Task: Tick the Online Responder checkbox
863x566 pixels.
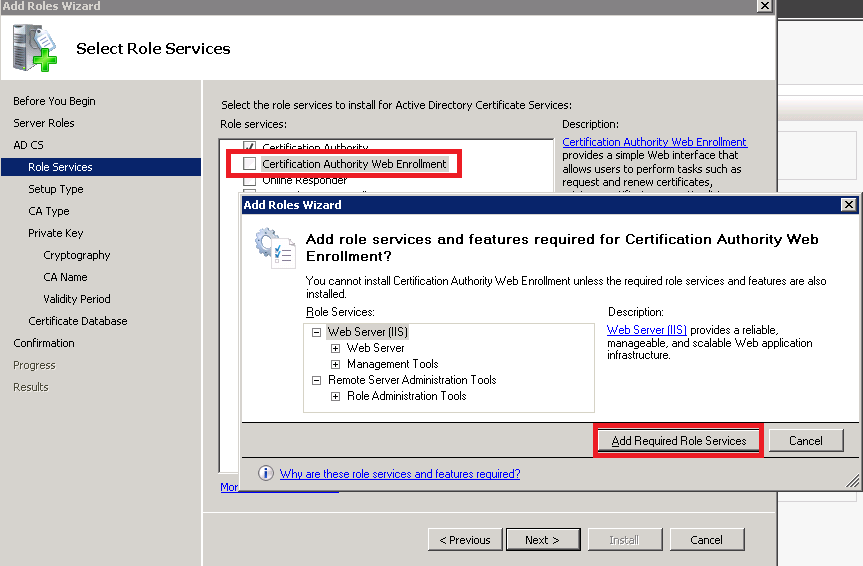Action: coord(249,181)
